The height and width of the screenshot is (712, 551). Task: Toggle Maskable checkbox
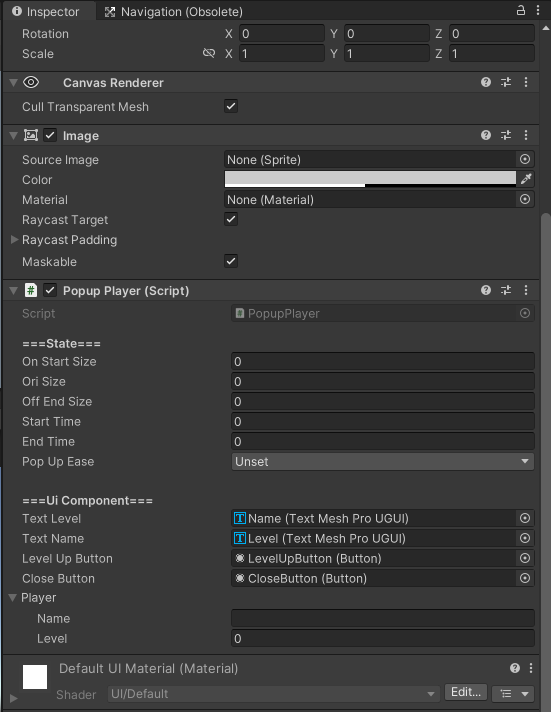click(x=231, y=261)
